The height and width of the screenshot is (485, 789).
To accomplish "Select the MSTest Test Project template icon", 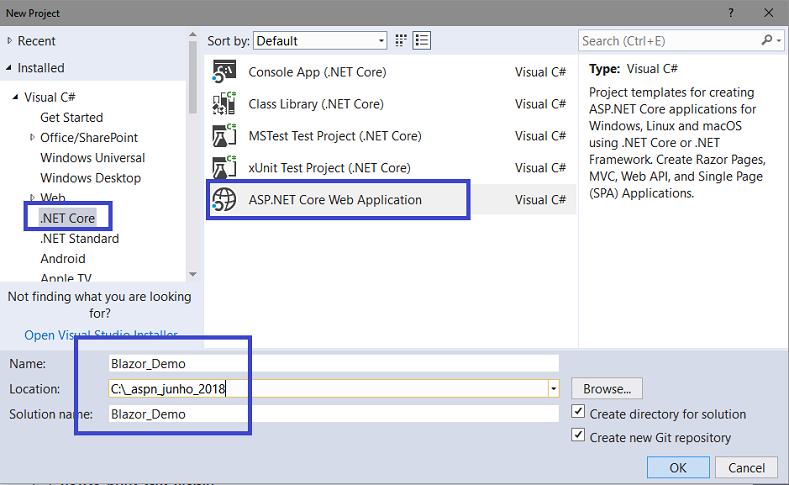I will tap(224, 135).
